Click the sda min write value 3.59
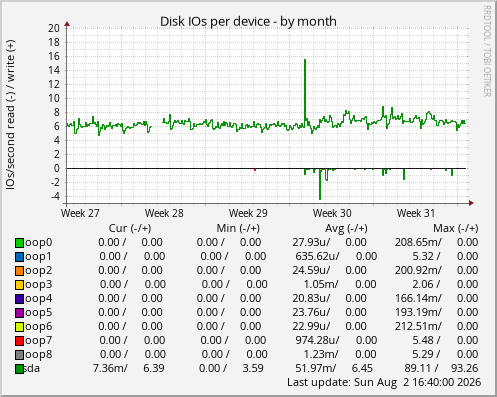497x397 pixels. pos(253,368)
